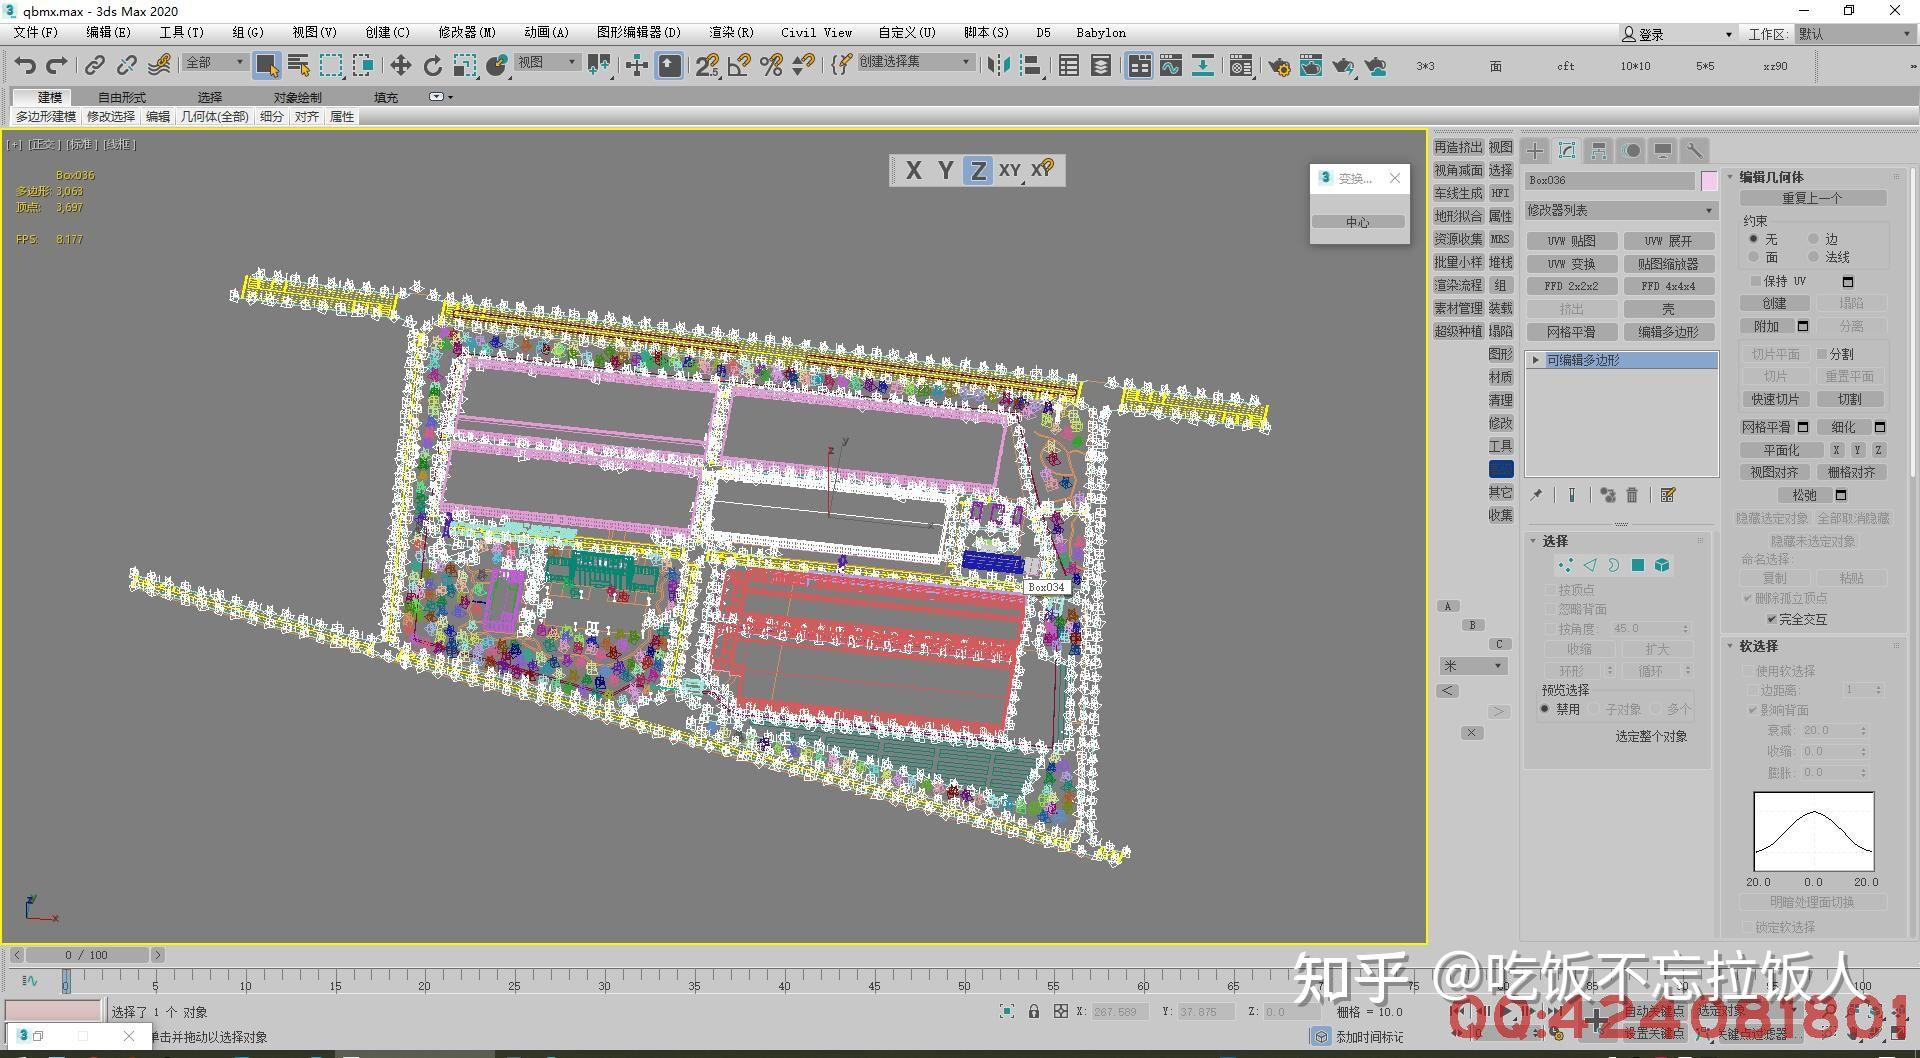Enable the 忽略背面 checkbox

pyautogui.click(x=1551, y=609)
